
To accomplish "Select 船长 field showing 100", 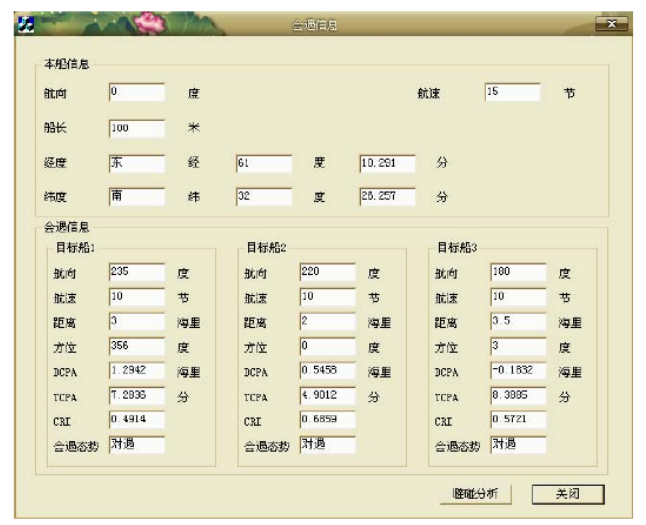I will 137,128.
